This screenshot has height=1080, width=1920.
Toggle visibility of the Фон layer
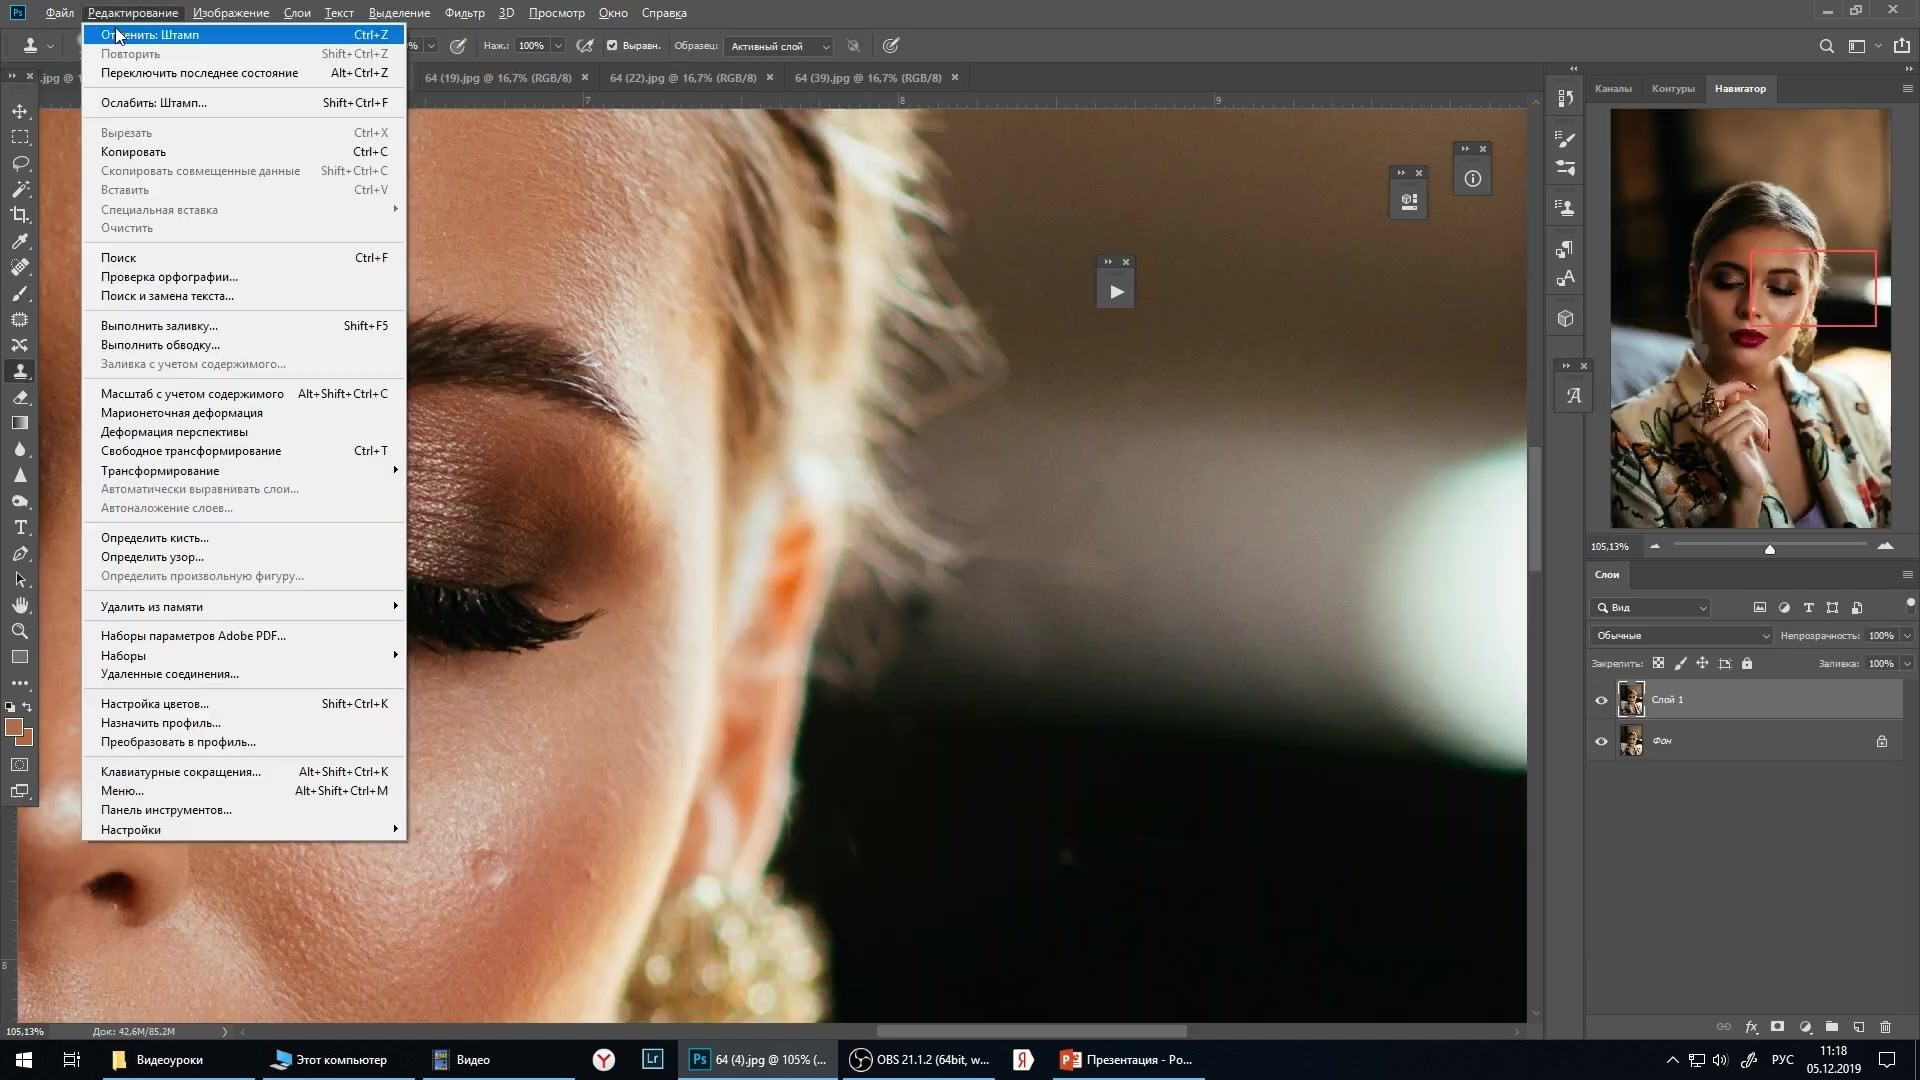[1601, 741]
